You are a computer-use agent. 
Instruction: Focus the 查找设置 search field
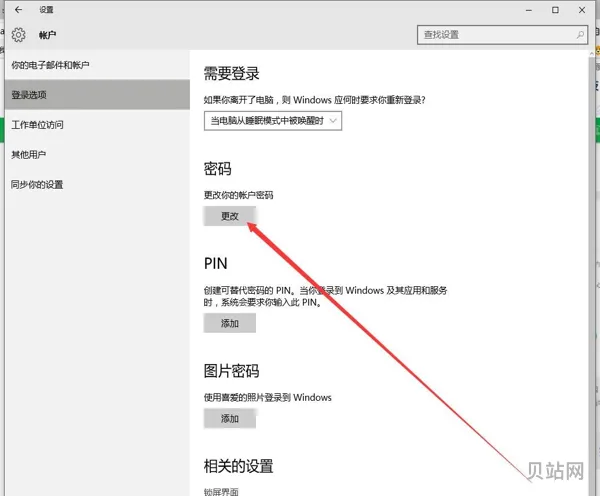click(502, 35)
